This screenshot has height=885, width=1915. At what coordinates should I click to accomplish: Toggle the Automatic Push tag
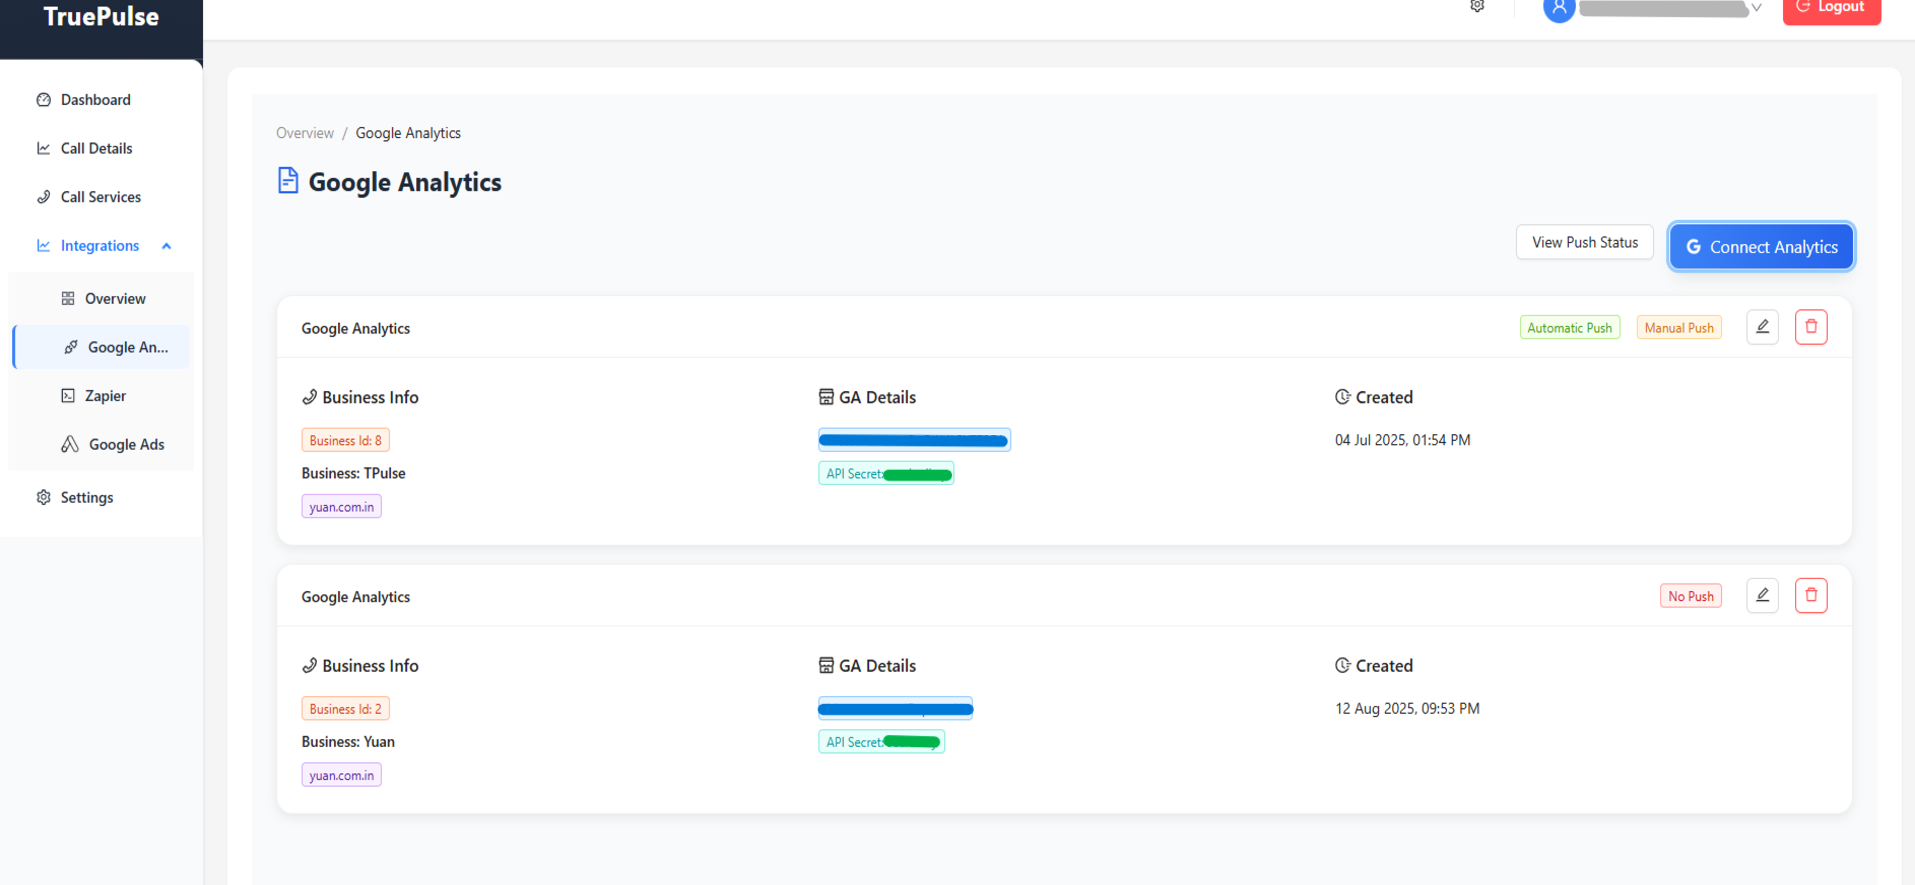point(1569,328)
